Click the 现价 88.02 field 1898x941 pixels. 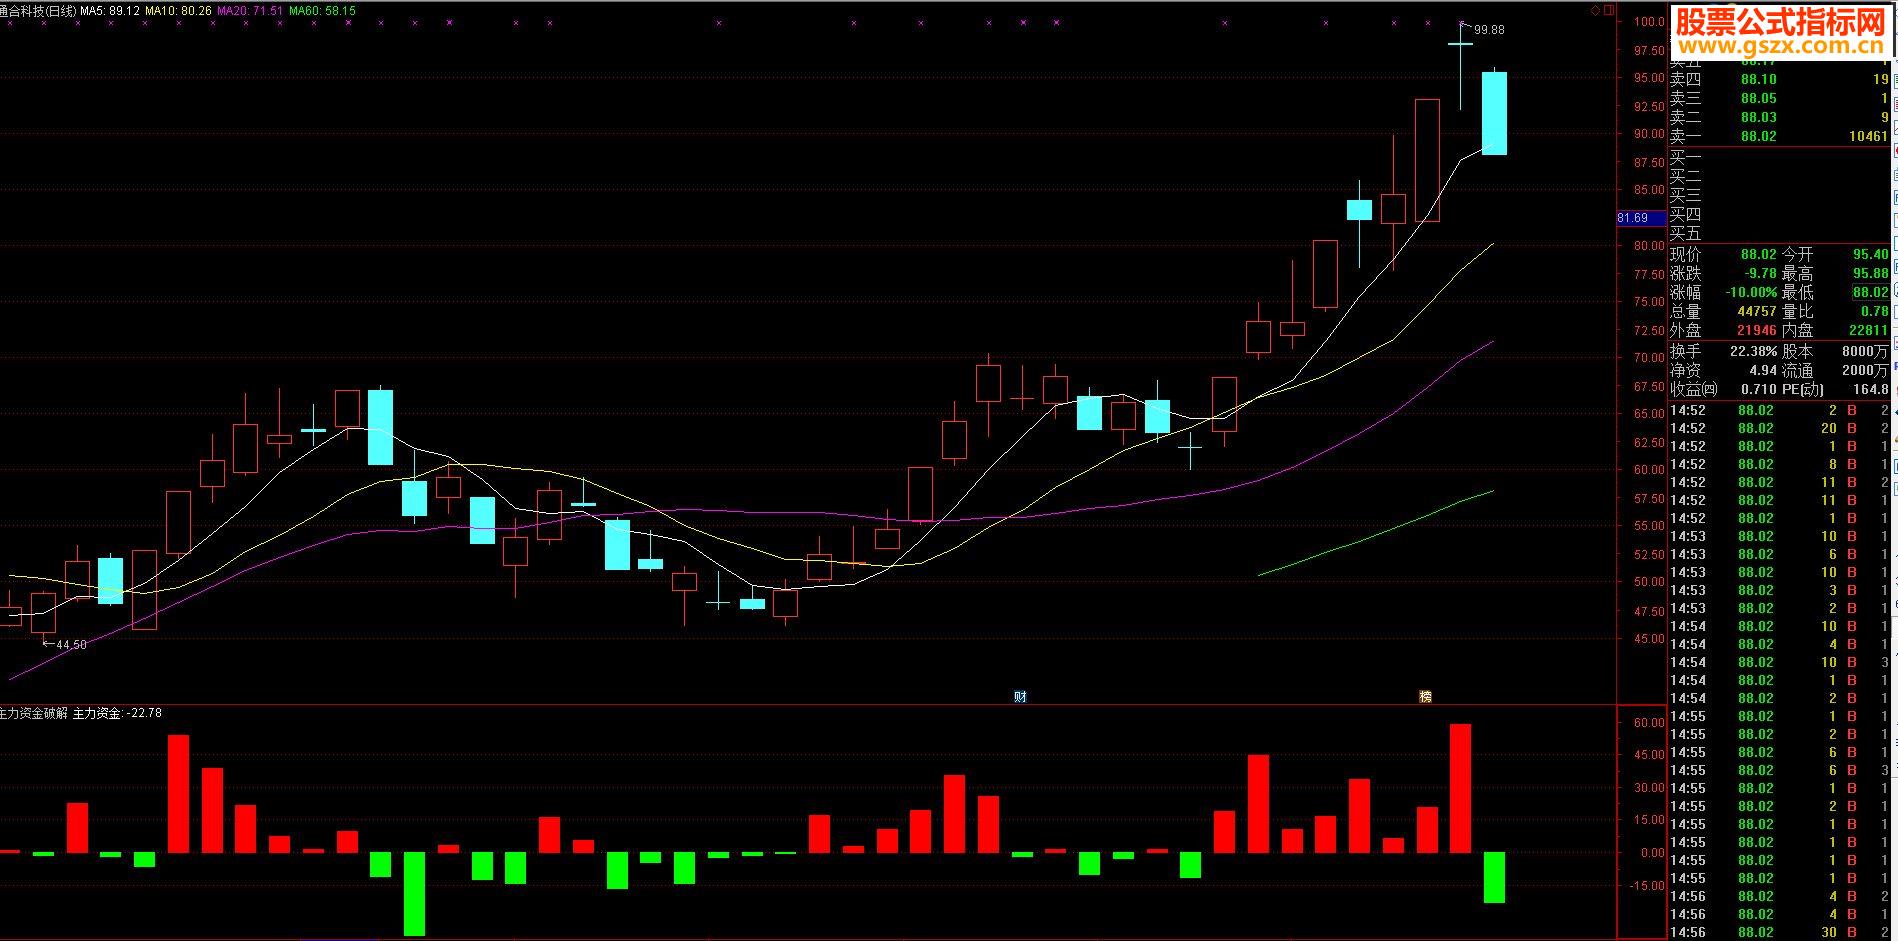coord(1724,255)
